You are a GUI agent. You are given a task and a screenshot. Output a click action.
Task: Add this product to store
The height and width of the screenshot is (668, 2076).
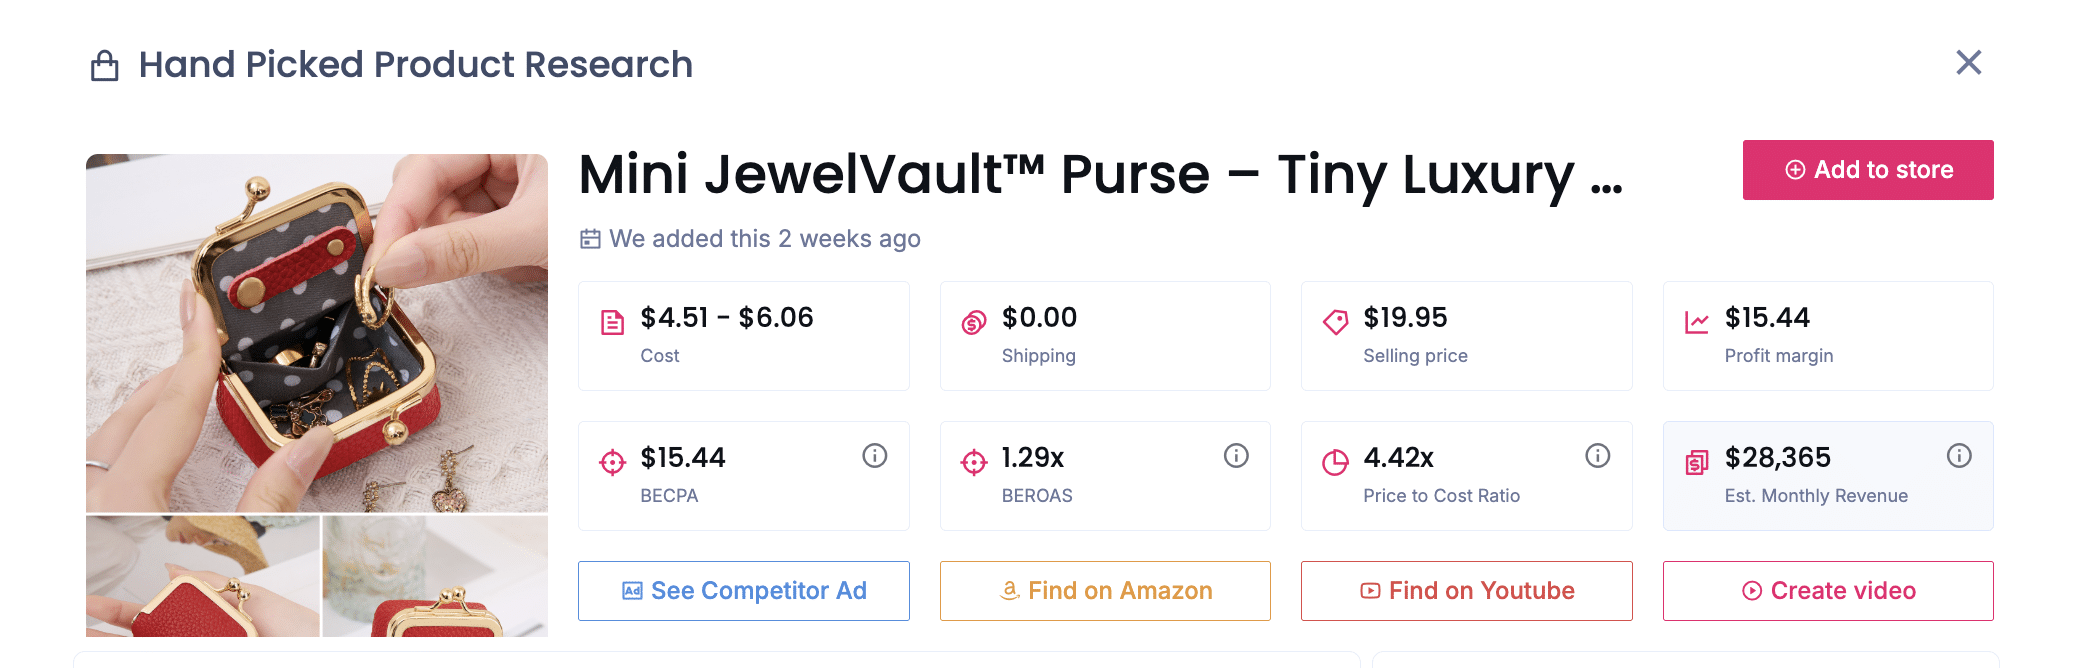click(x=1867, y=170)
